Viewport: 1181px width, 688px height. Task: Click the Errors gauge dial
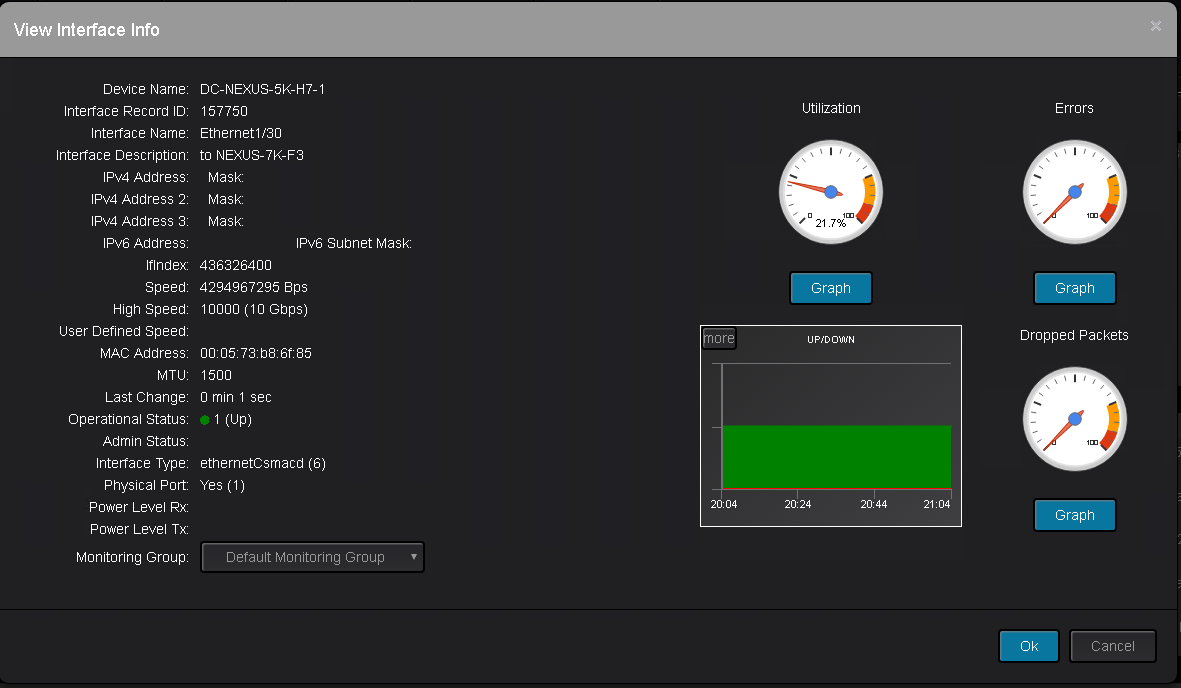point(1075,192)
